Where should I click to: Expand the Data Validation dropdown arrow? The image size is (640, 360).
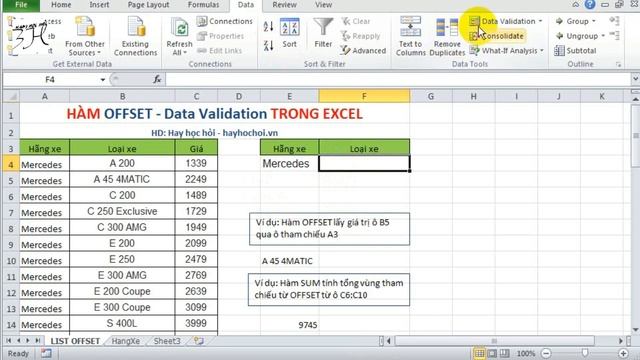point(540,21)
